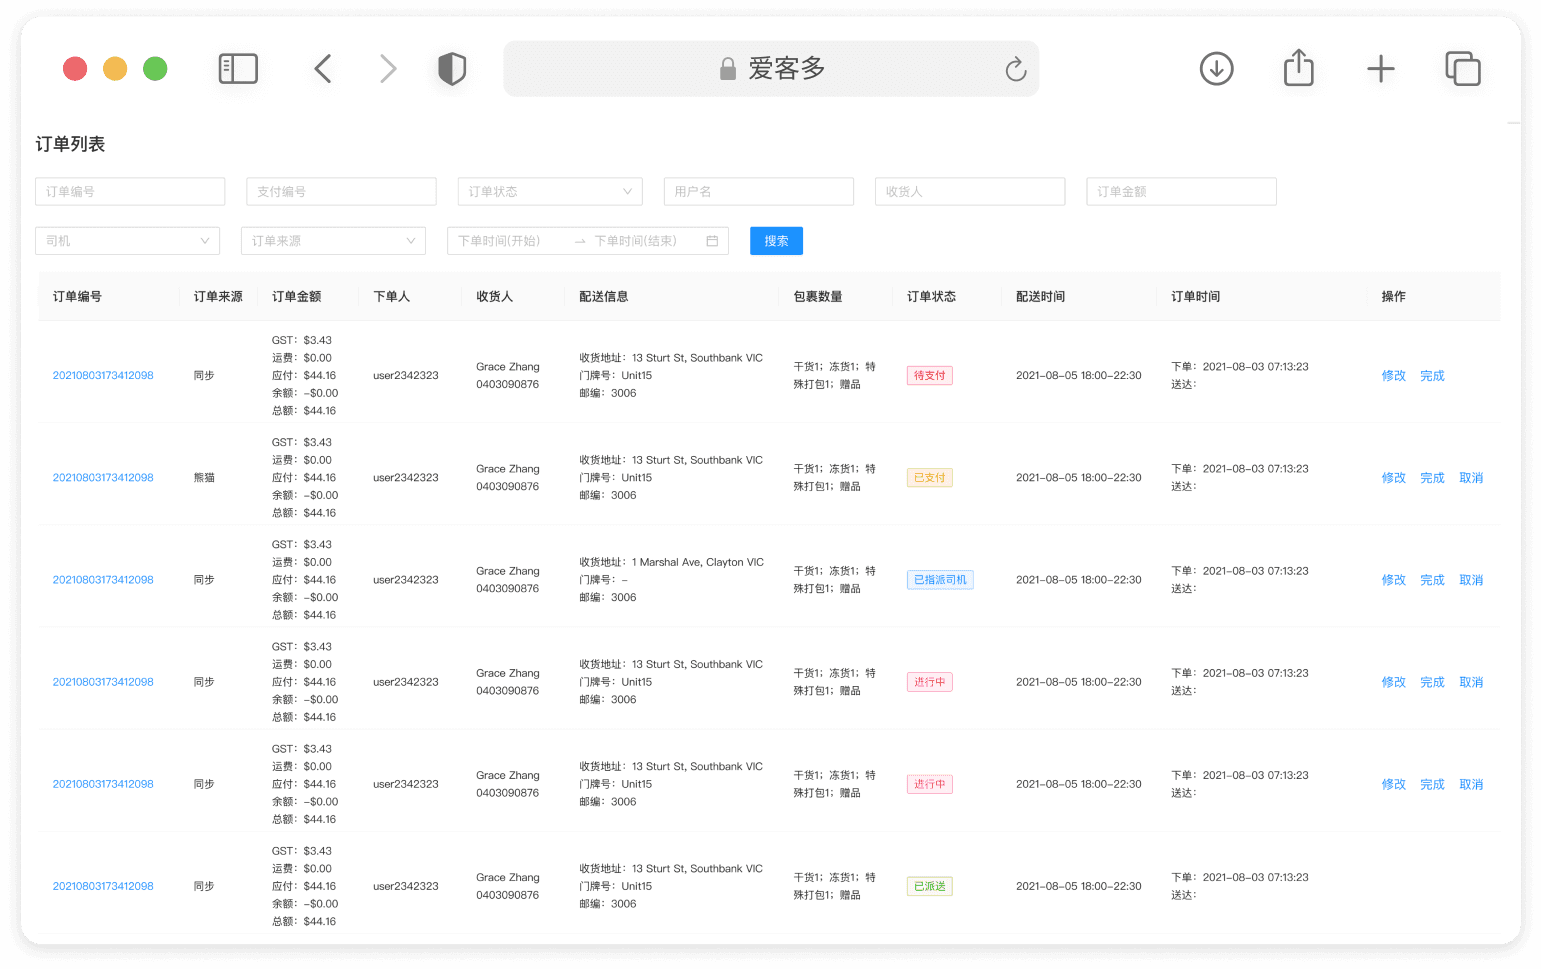
Task: Open the privacy shield icon
Action: click(x=452, y=69)
